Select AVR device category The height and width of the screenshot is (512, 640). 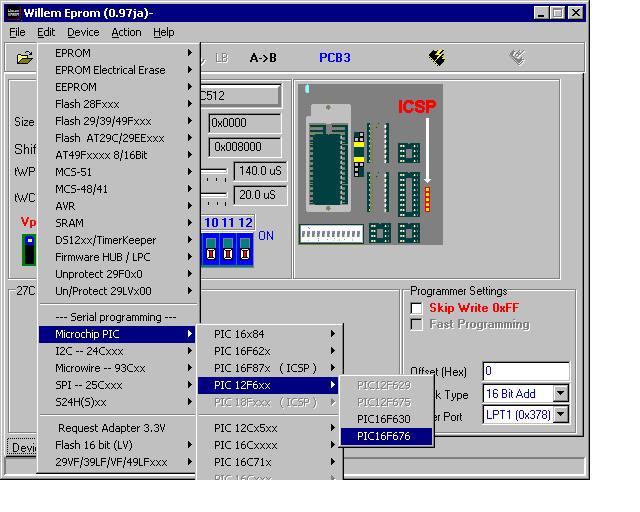[117, 206]
